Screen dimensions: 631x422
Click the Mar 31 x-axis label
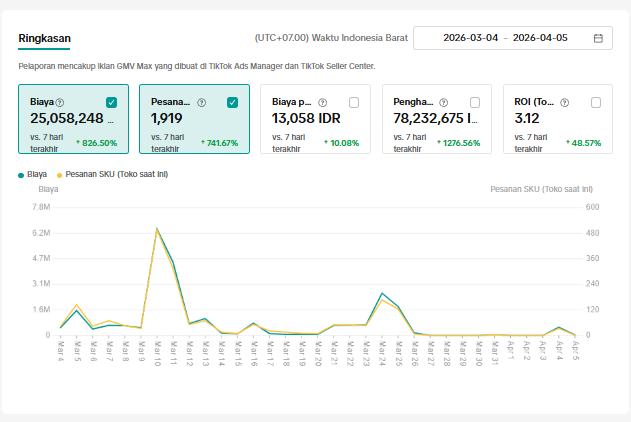pos(495,353)
